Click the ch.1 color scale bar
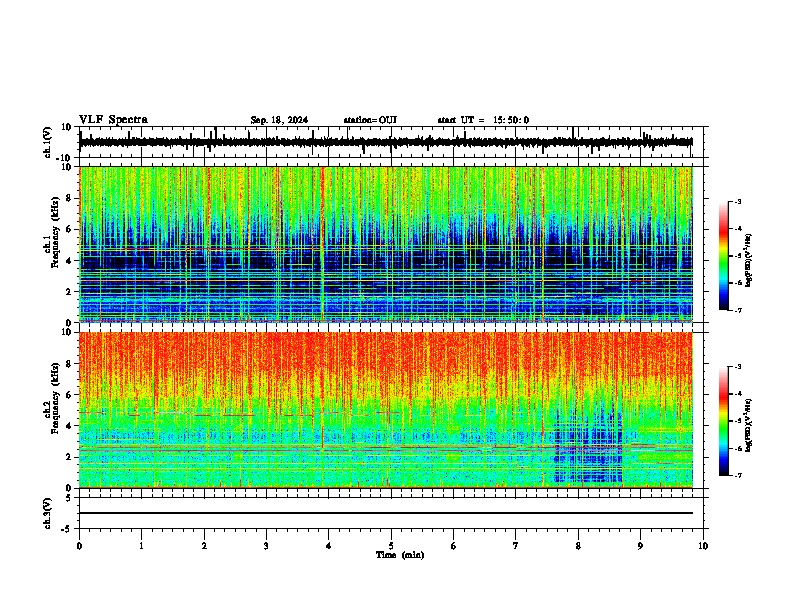The height and width of the screenshot is (612, 792). pyautogui.click(x=724, y=256)
